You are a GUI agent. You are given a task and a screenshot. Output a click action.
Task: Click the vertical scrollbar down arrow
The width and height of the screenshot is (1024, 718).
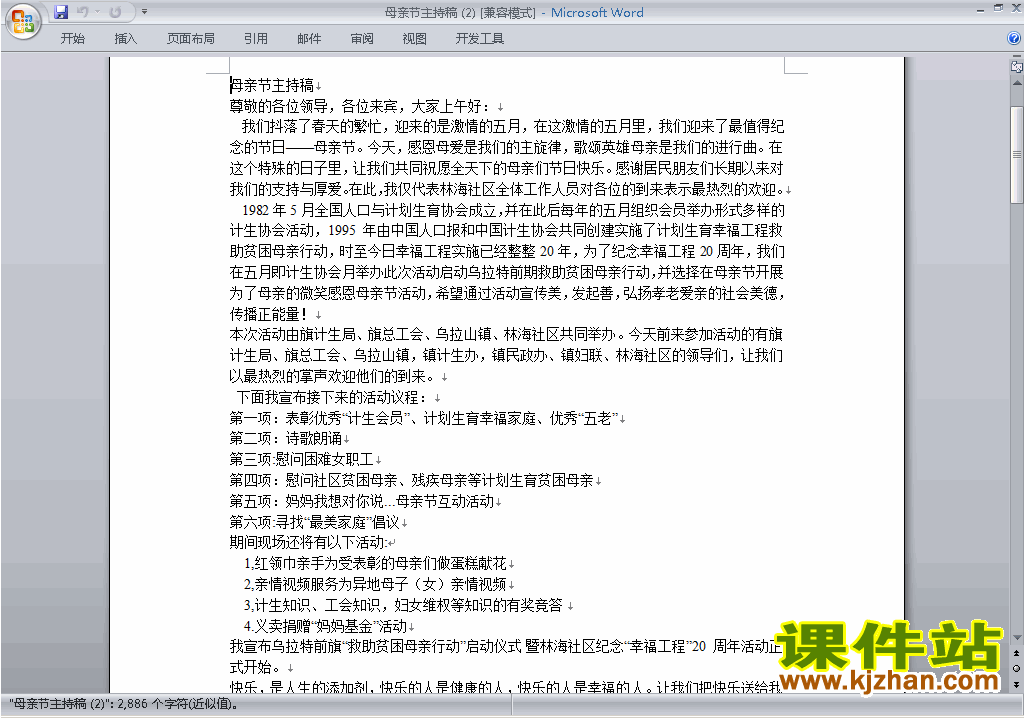(x=1017, y=638)
